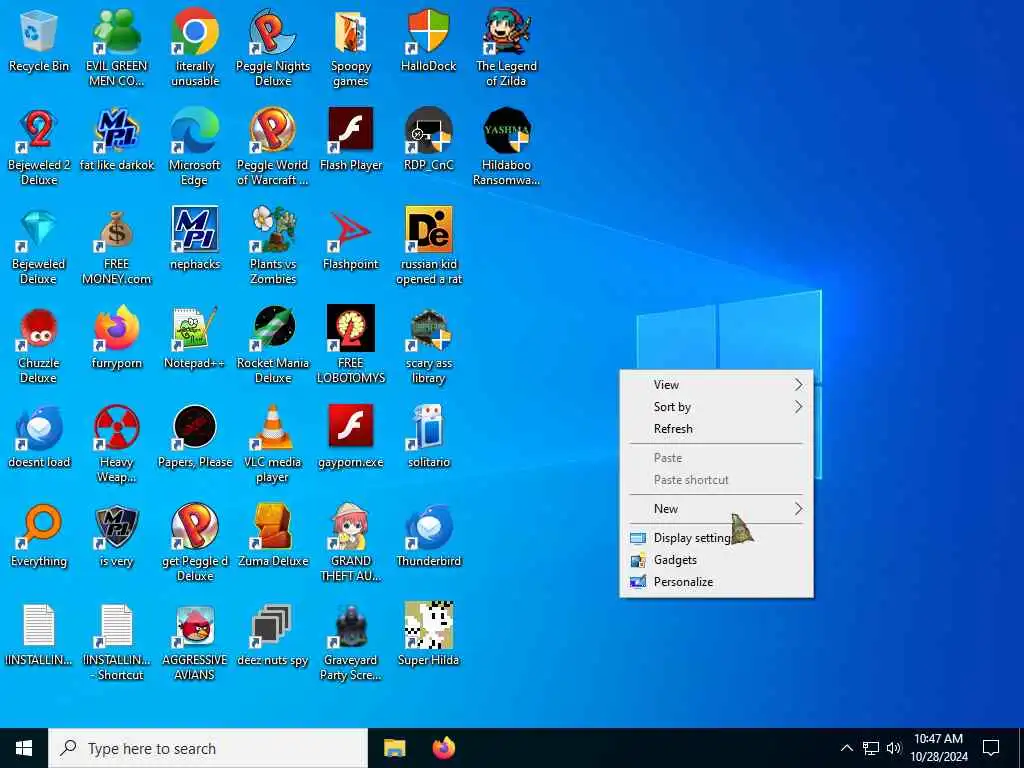The width and height of the screenshot is (1024, 768).
Task: Open the Action Center notifications icon
Action: coord(991,748)
